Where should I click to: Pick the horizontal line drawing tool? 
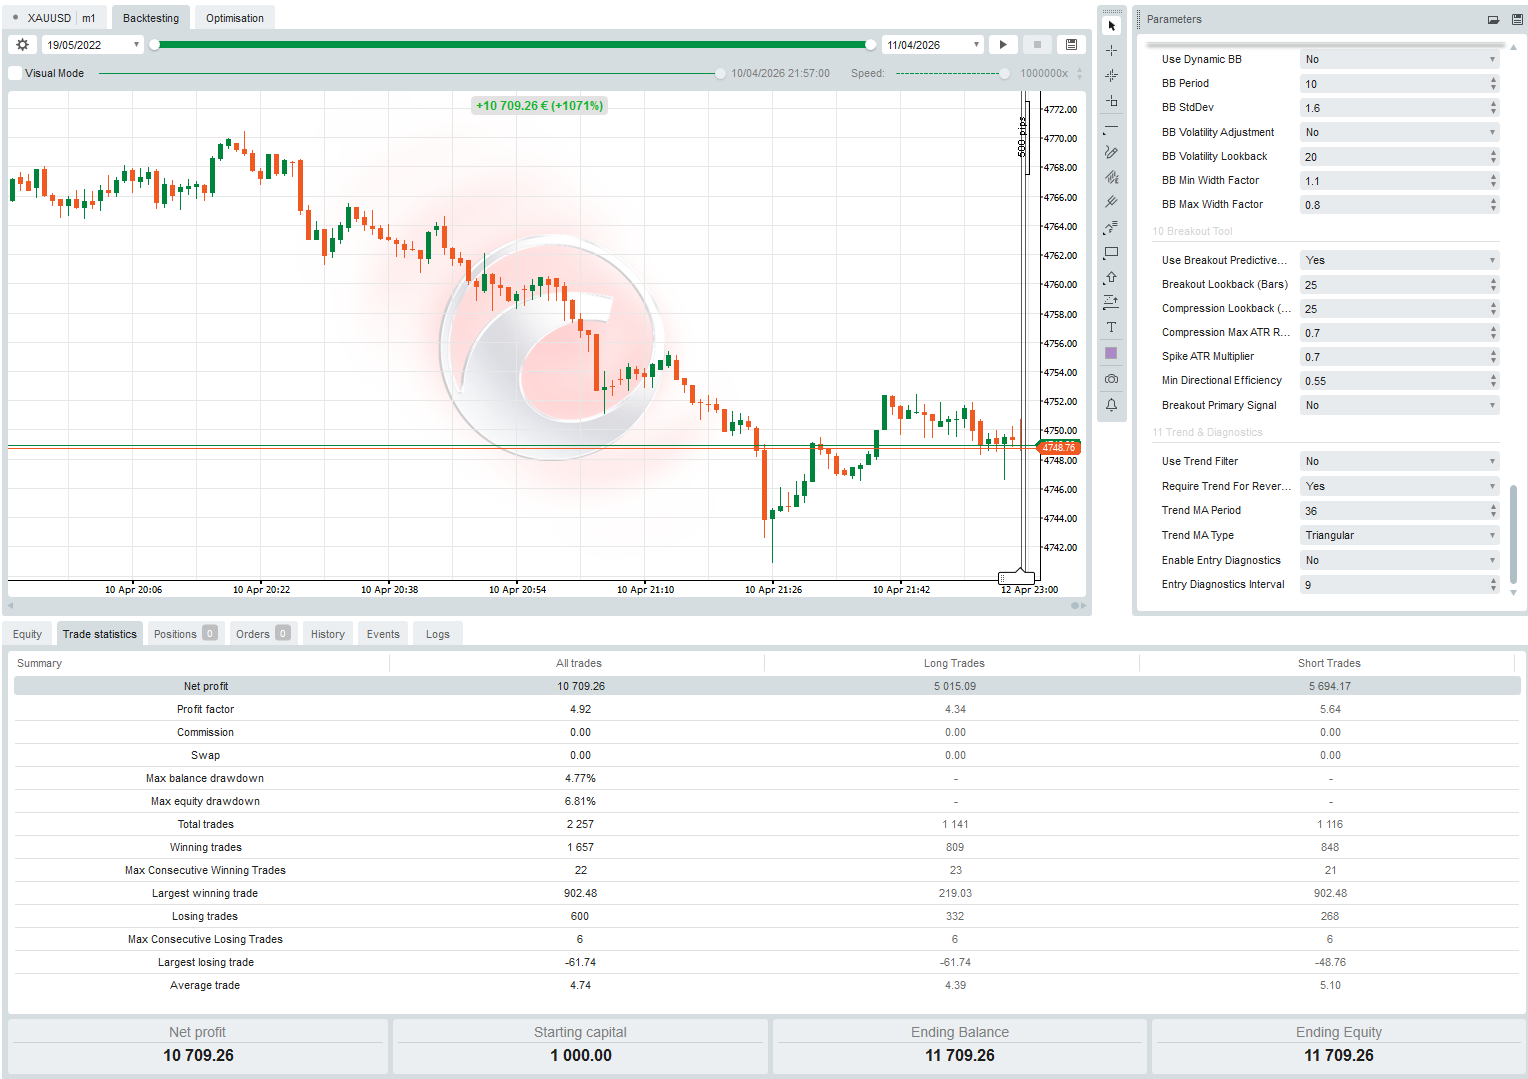point(1111,127)
